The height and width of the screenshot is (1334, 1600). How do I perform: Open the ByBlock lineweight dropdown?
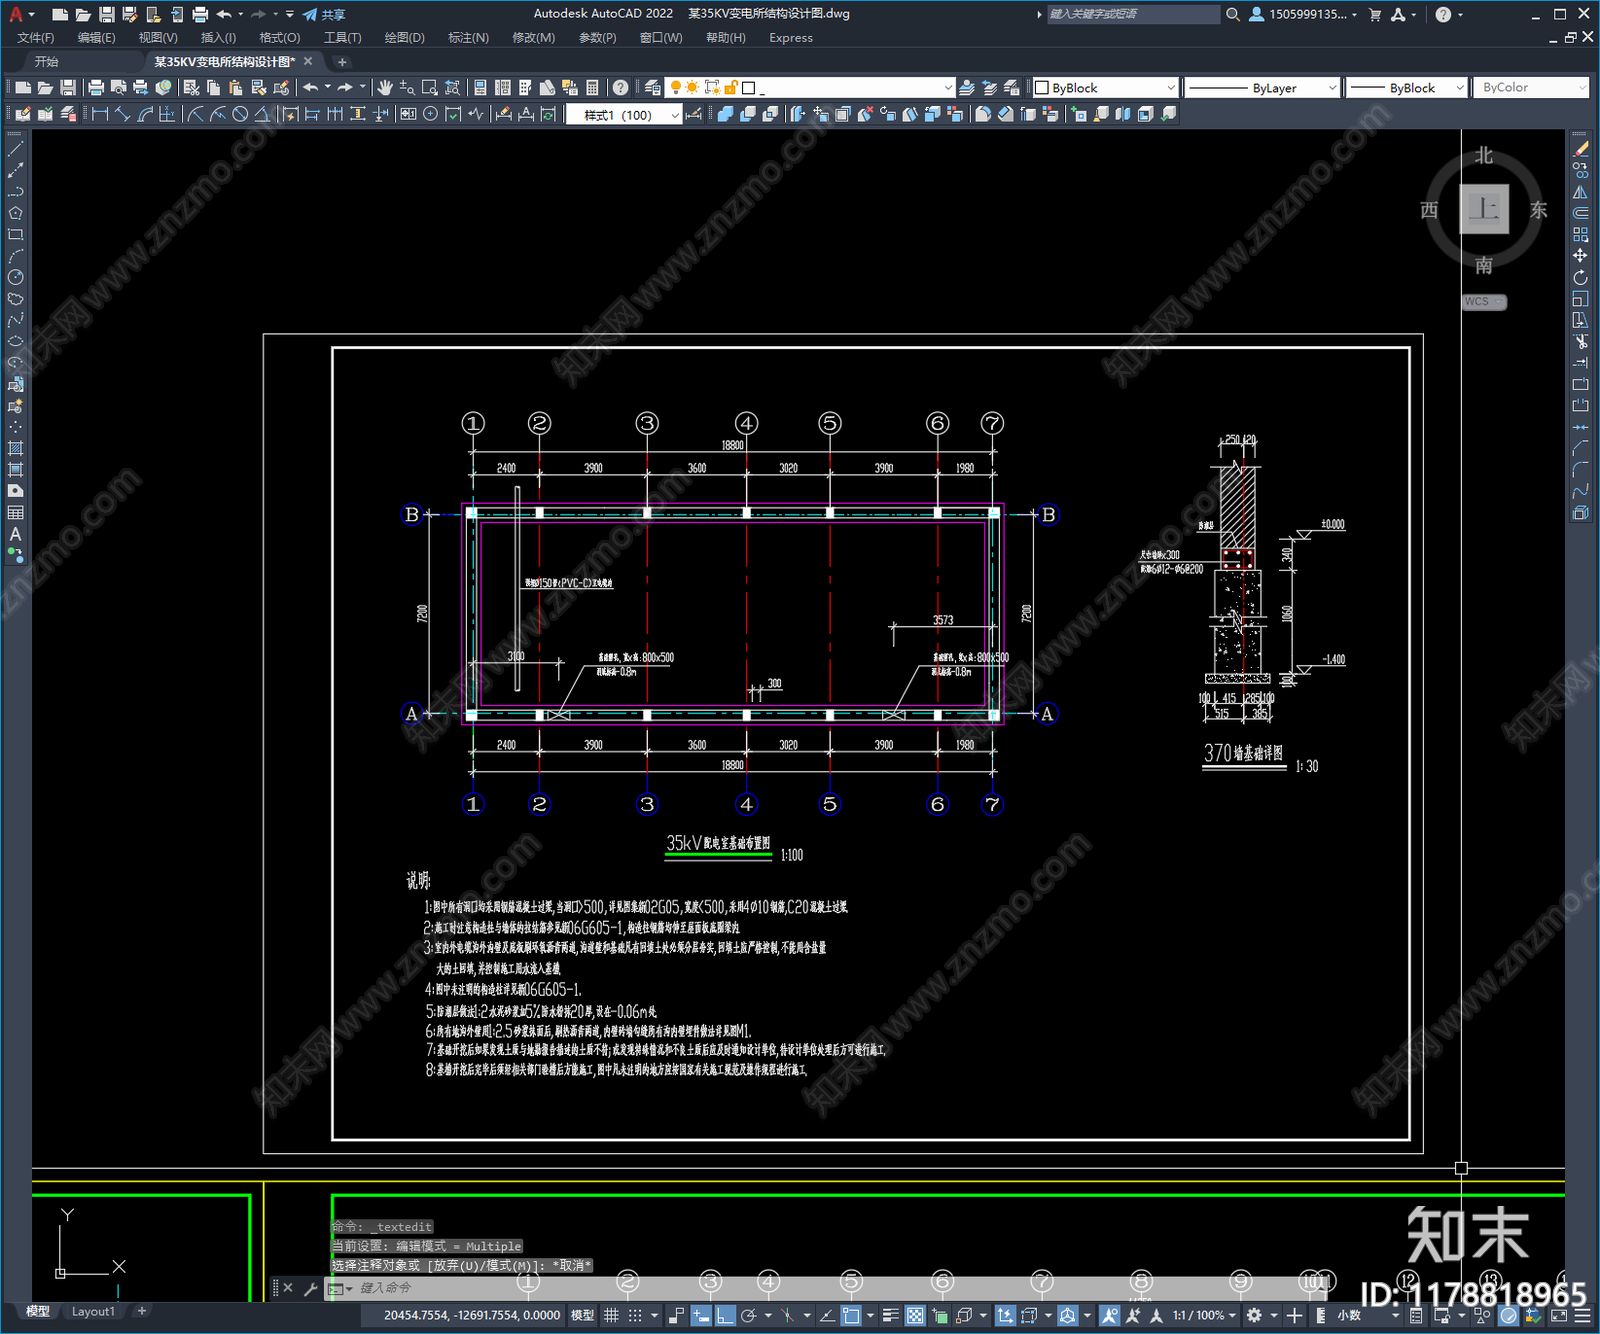pos(1406,88)
